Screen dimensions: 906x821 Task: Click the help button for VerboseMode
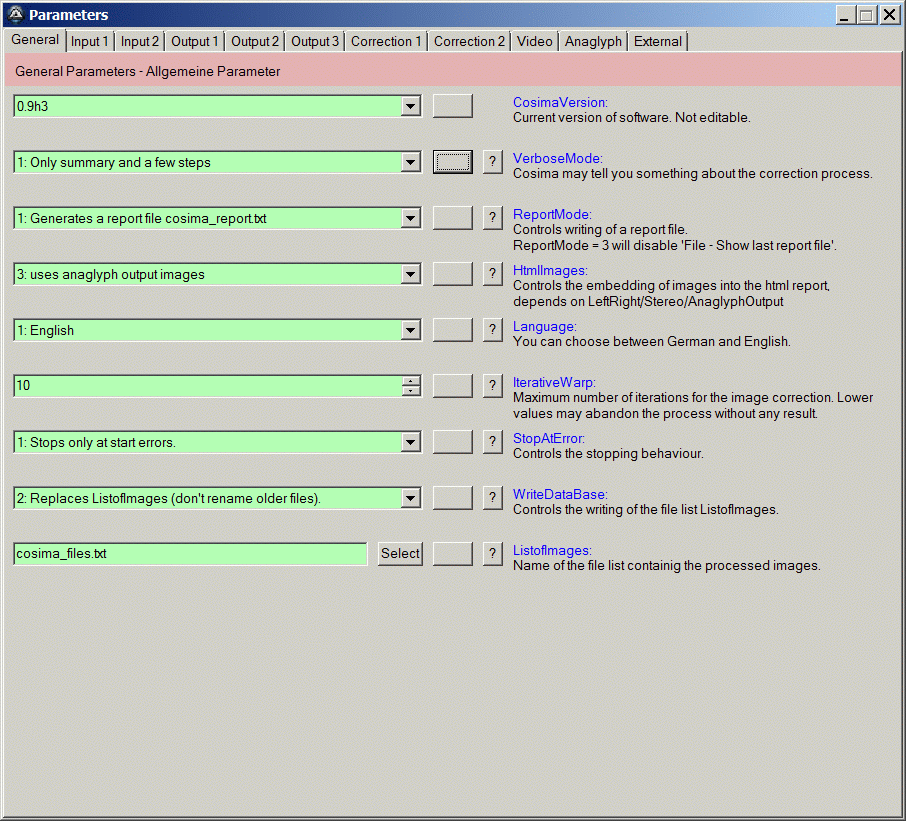[492, 162]
